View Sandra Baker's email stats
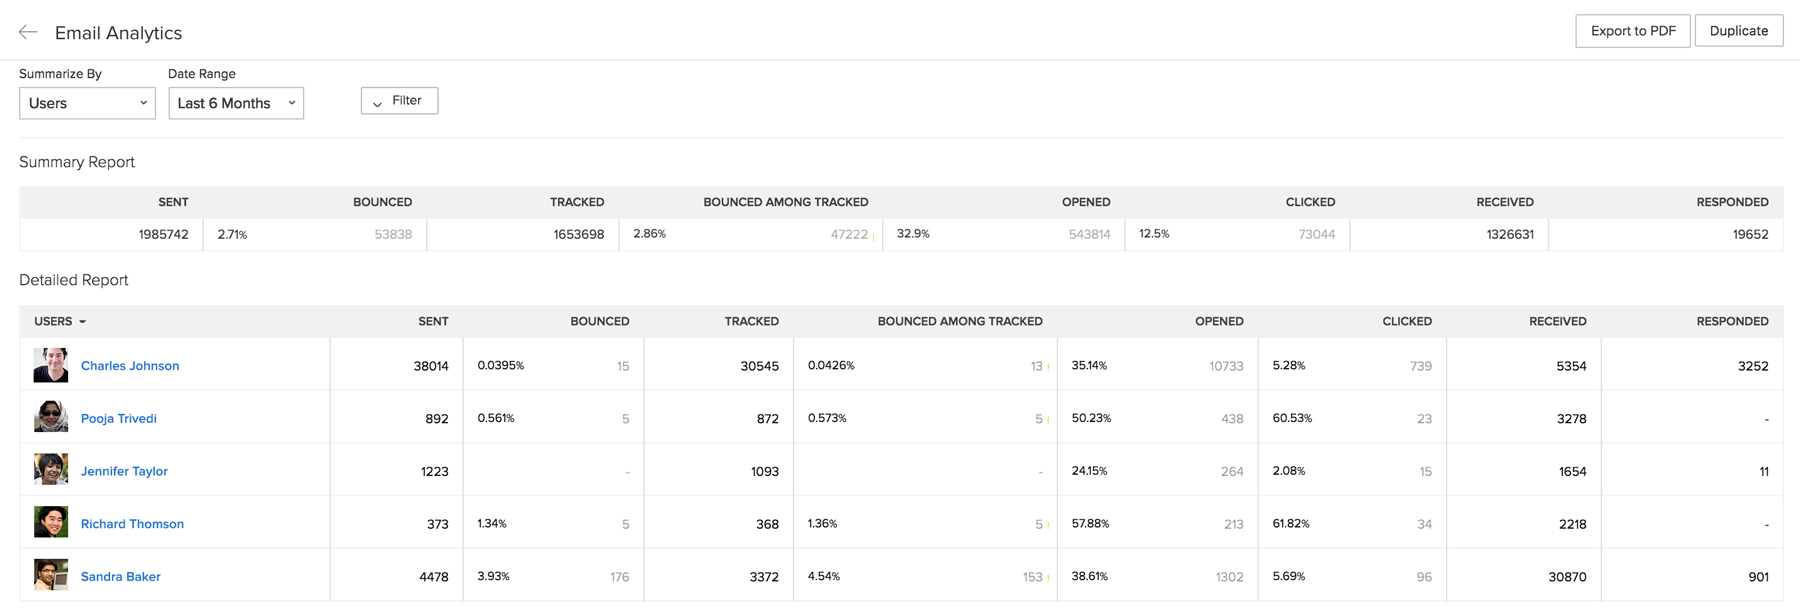Screen dimensions: 1800x615 tap(121, 577)
